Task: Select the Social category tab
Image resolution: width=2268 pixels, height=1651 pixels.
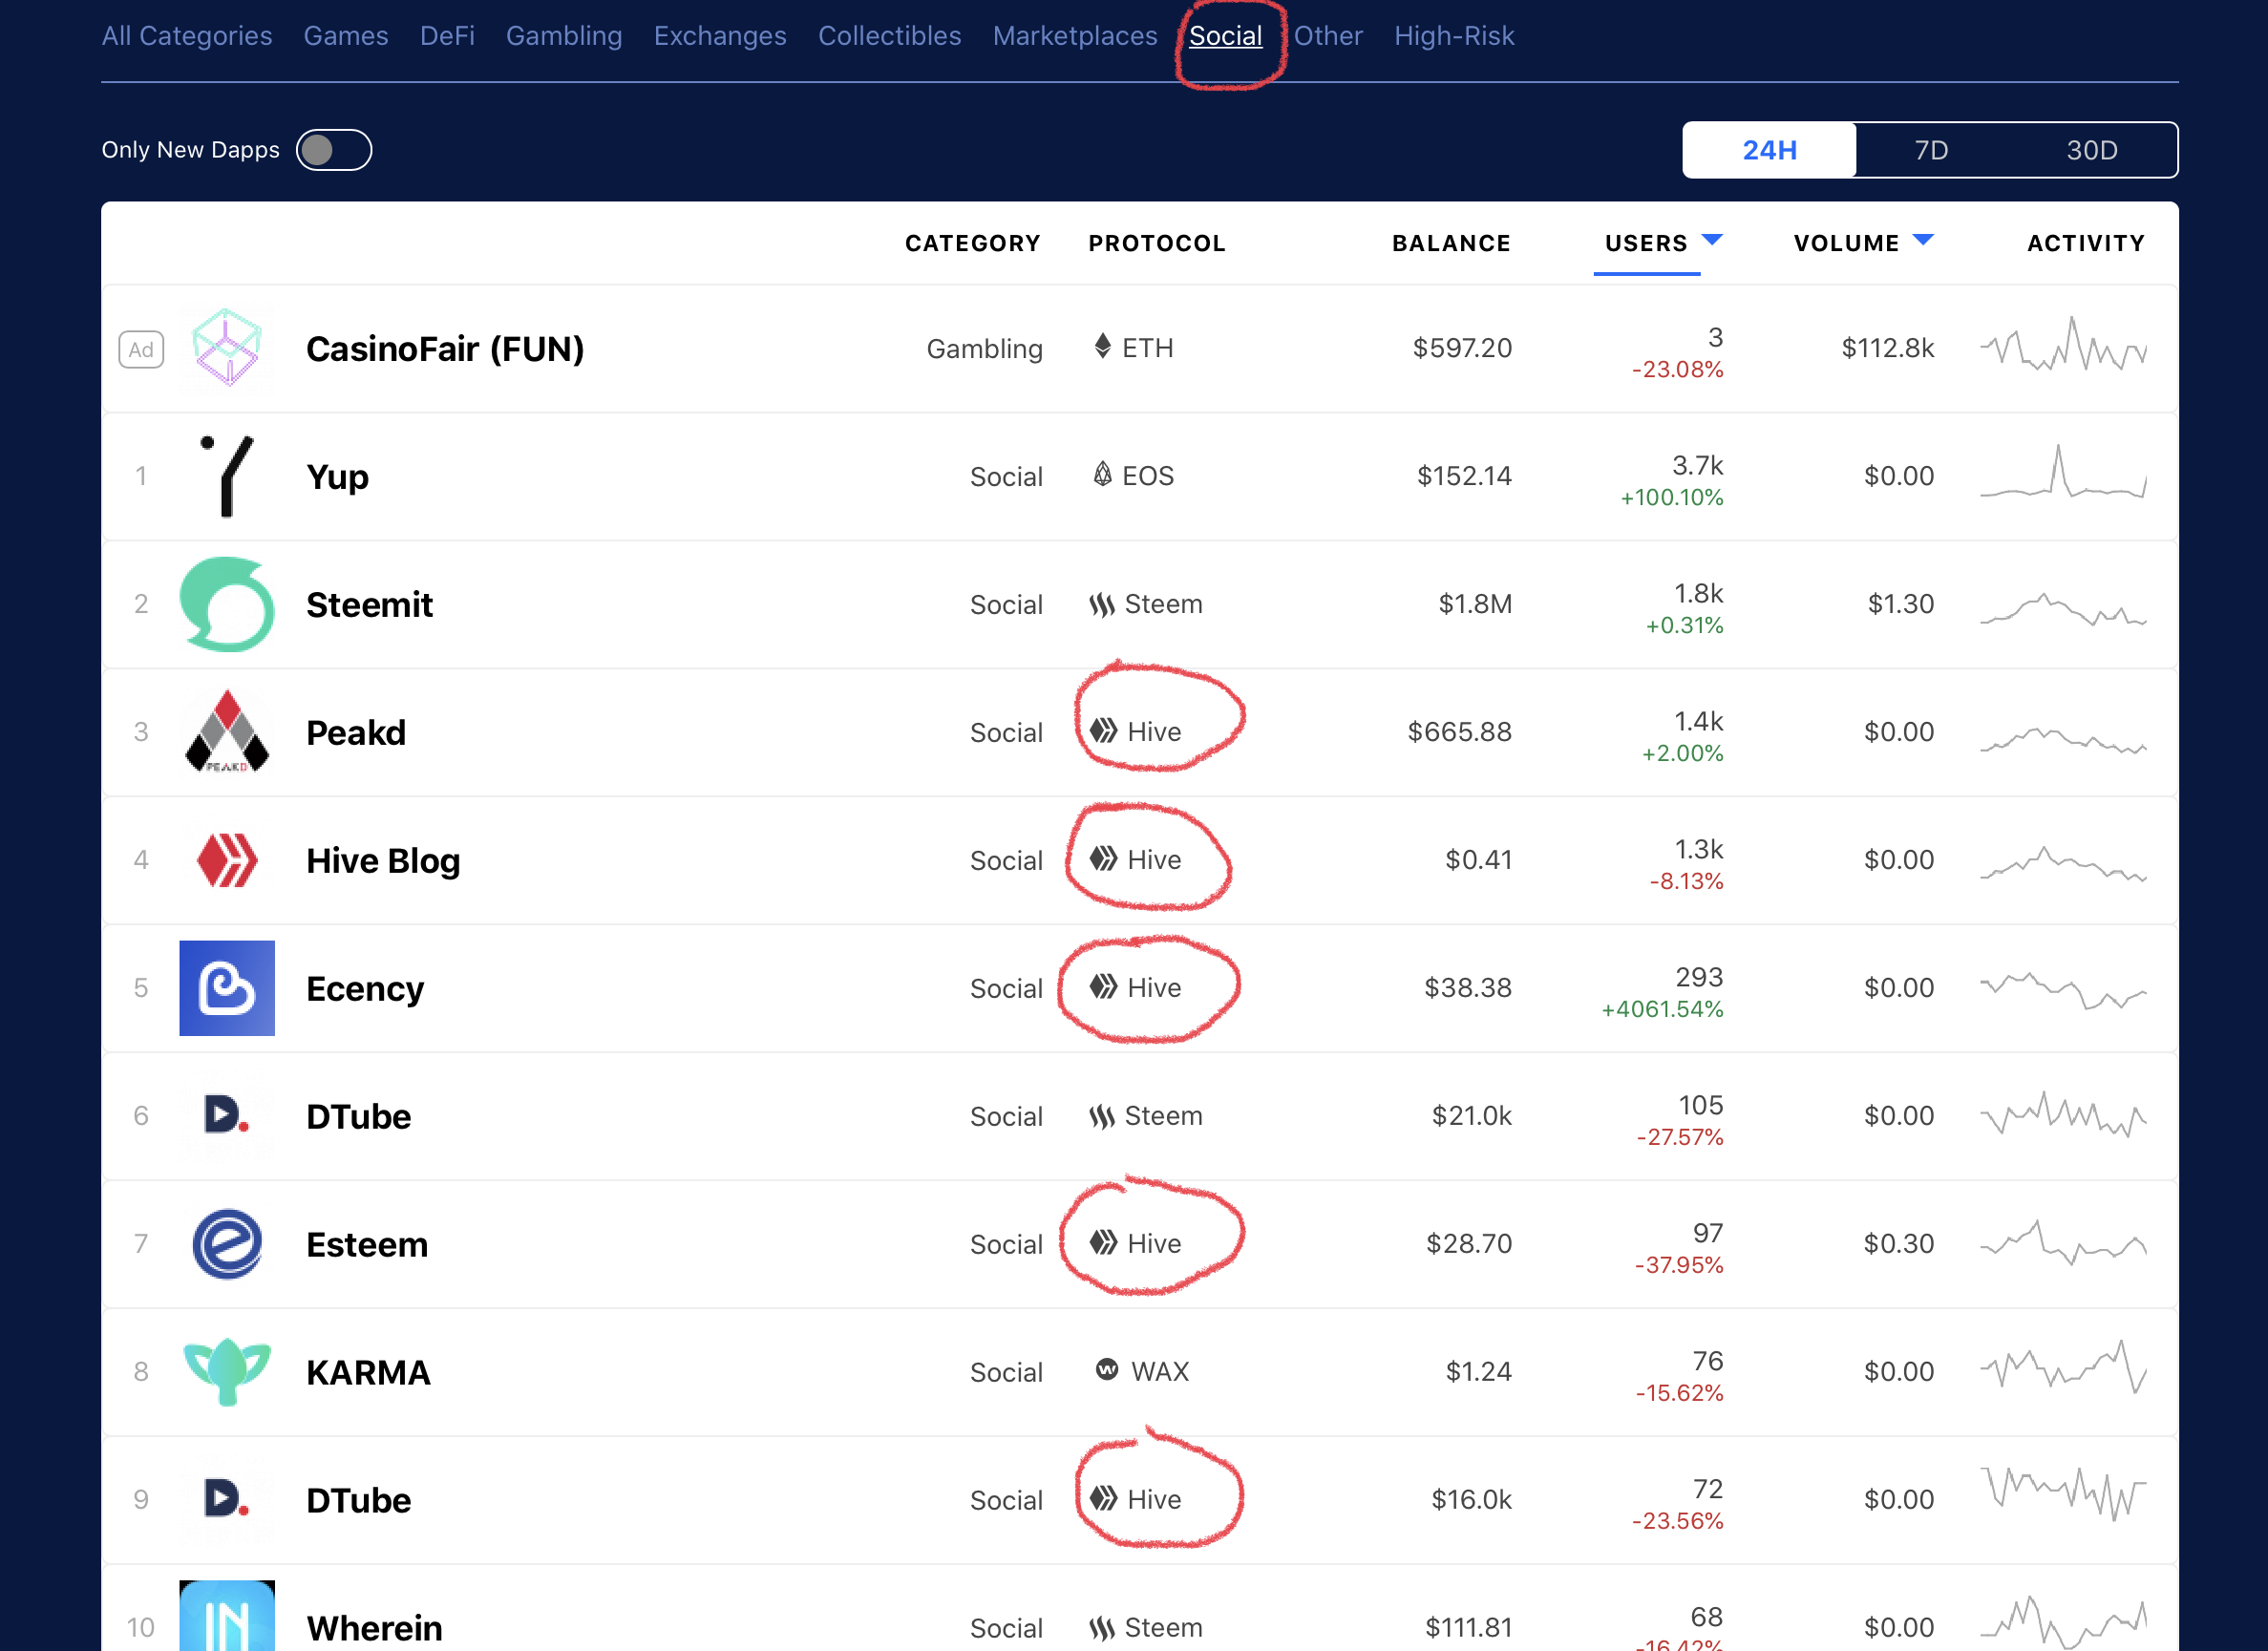Action: pyautogui.click(x=1226, y=36)
